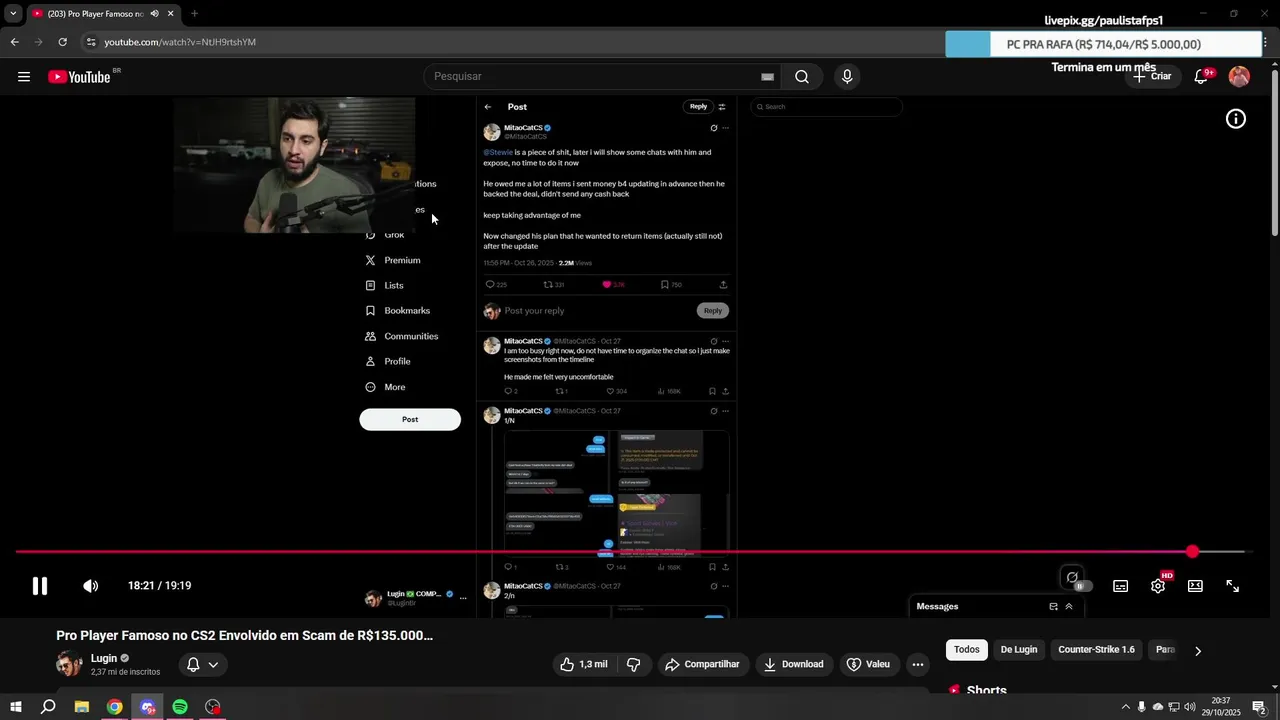1280x720 pixels.
Task: Open the on-screen keyboard in search box
Action: [x=767, y=77]
